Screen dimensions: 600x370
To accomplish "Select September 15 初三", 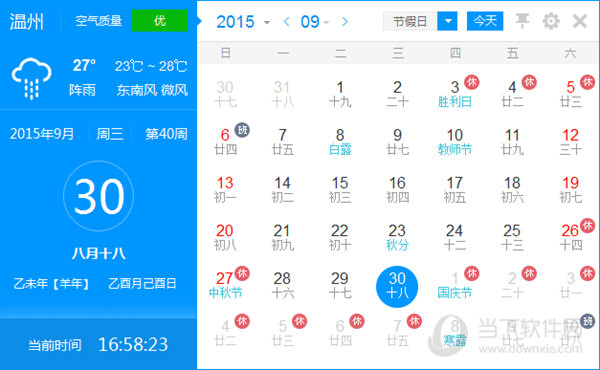I will 340,190.
